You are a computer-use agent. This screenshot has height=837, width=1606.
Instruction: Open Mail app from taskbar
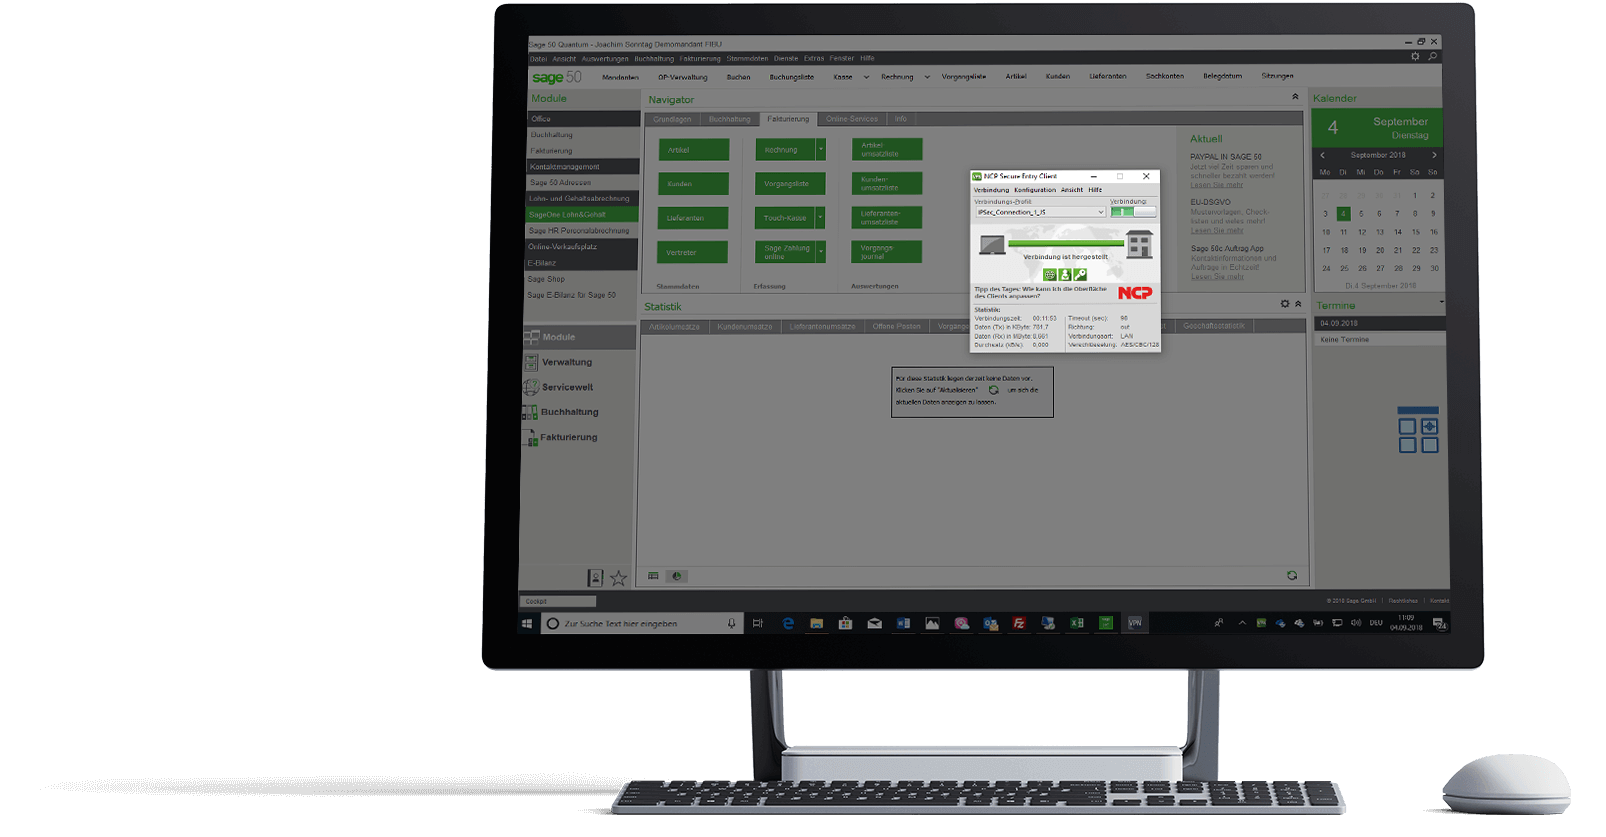(874, 623)
